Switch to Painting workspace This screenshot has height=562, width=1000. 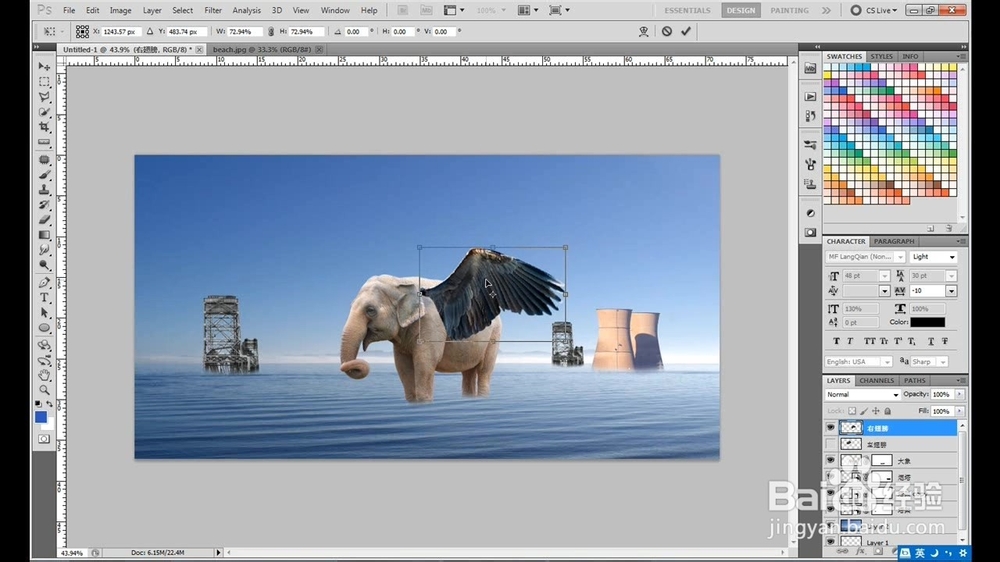point(789,10)
